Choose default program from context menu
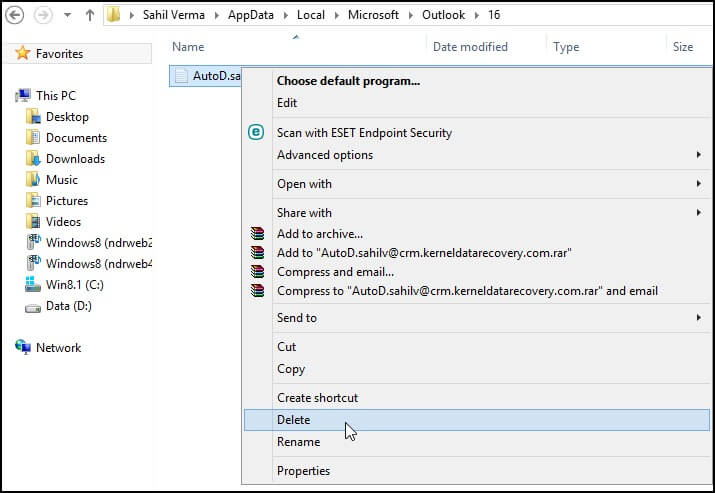The height and width of the screenshot is (493, 715). (x=348, y=81)
